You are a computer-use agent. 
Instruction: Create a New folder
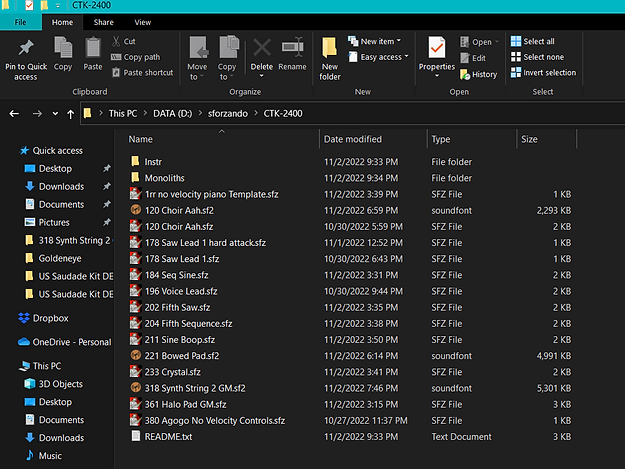click(330, 59)
